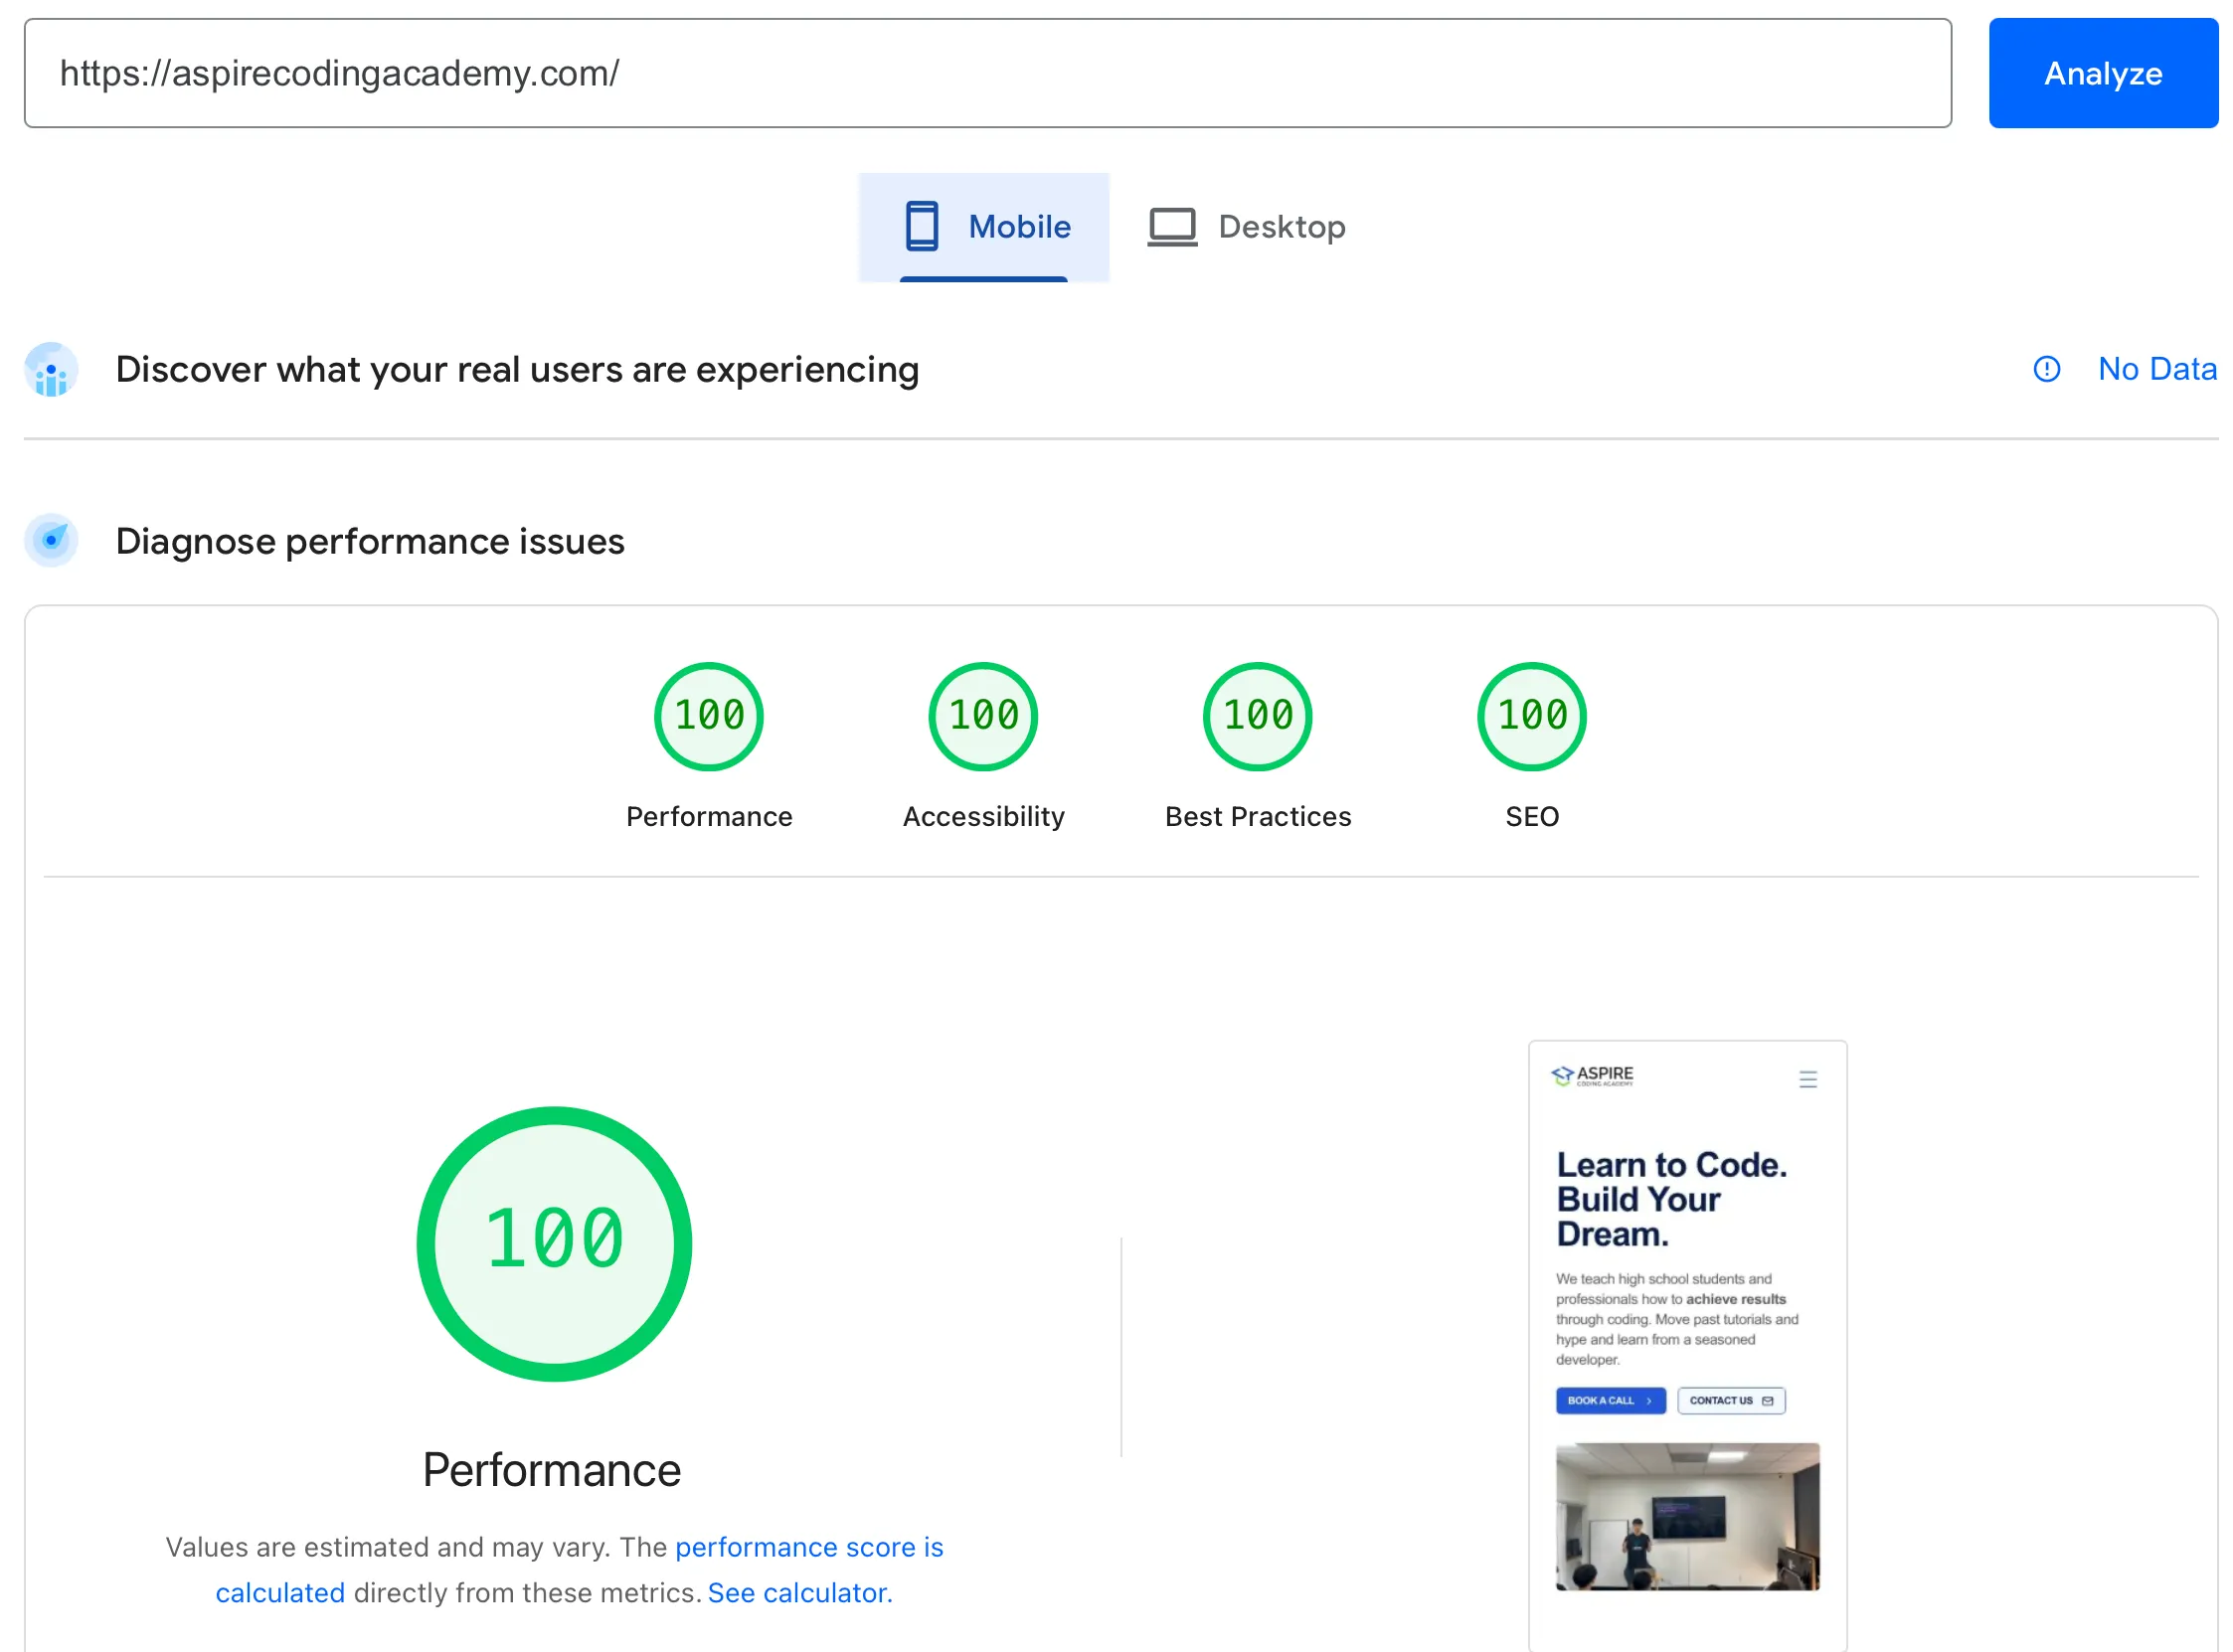This screenshot has height=1652, width=2233.
Task: Click the SEO 100 score circle
Action: pyautogui.click(x=1530, y=715)
